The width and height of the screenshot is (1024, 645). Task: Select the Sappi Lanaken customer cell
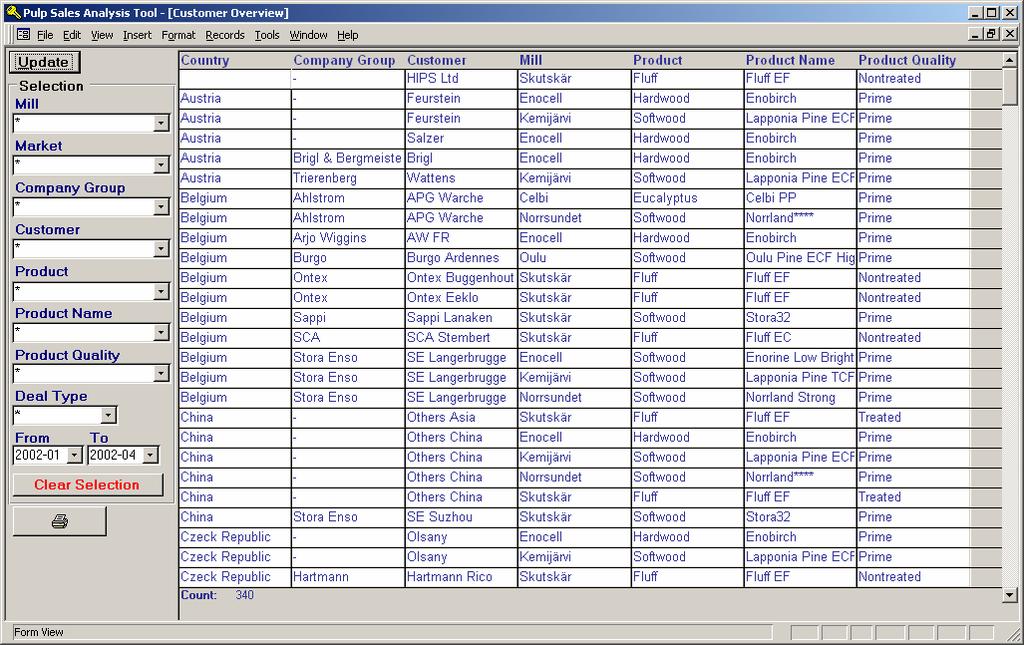(x=460, y=317)
